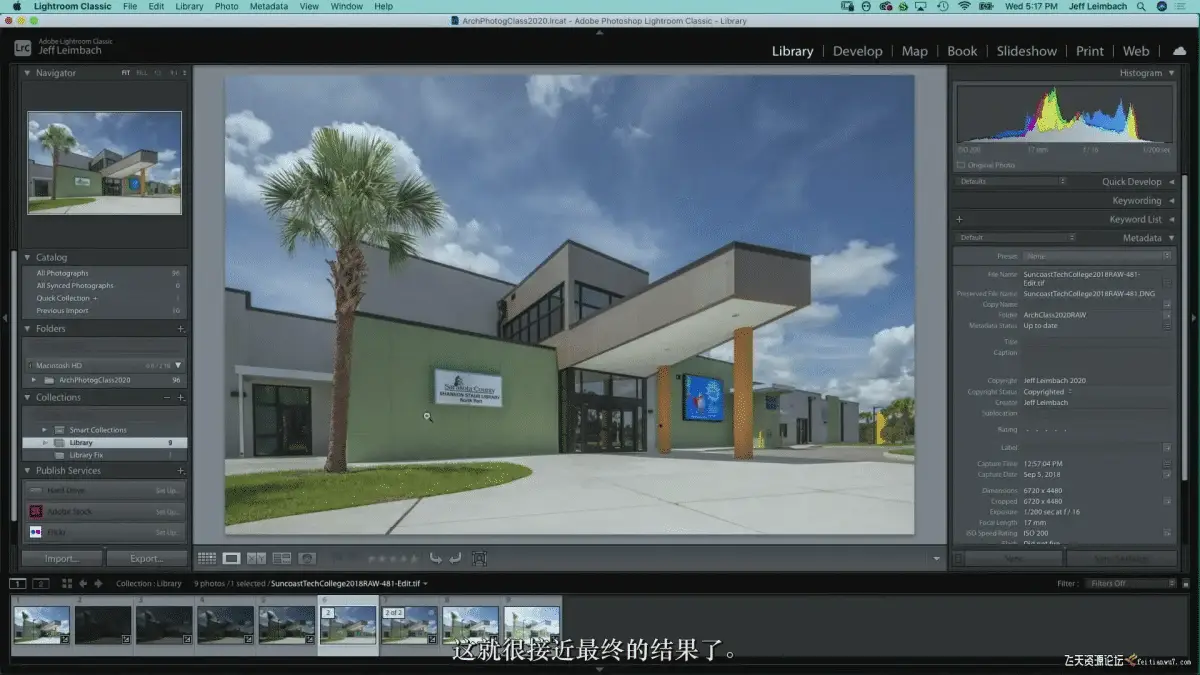The height and width of the screenshot is (675, 1200).
Task: Rotate photo counter-clockwise arrow icon
Action: (x=435, y=558)
